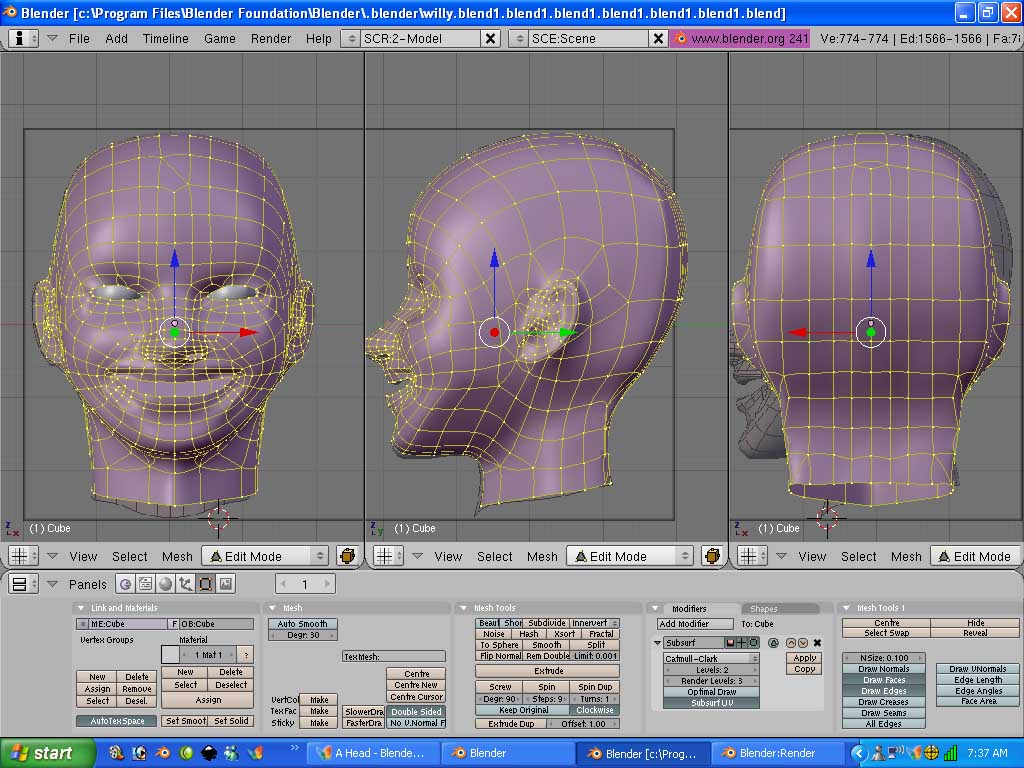Screen dimensions: 1024x768
Task: Open the Render menu
Action: pyautogui.click(x=271, y=39)
